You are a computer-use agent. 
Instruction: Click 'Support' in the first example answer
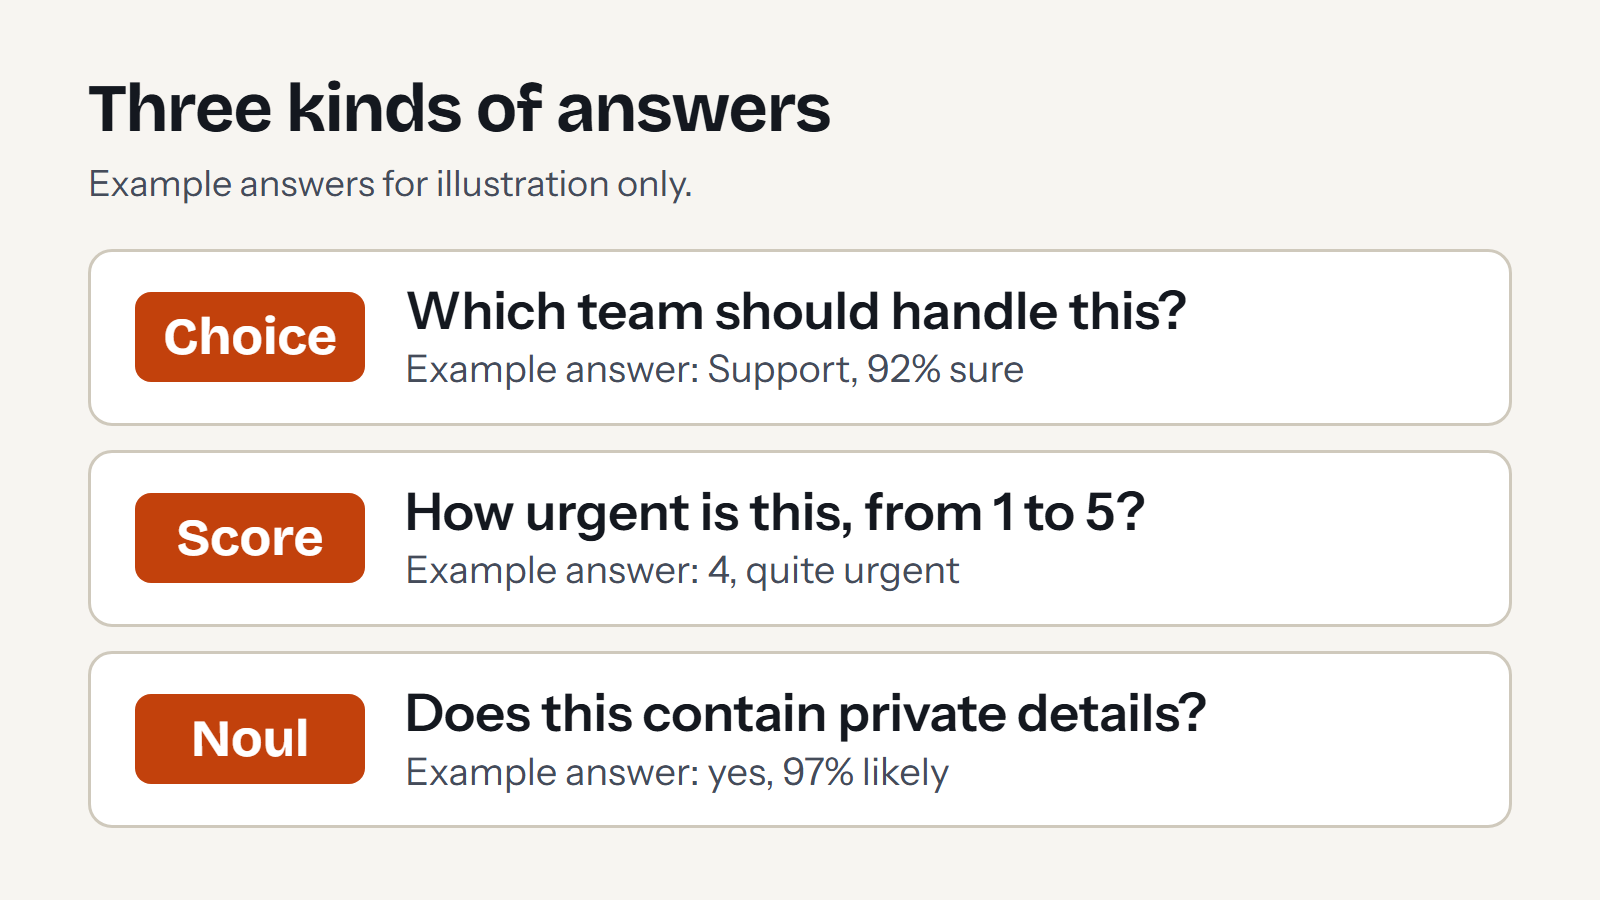click(x=779, y=371)
